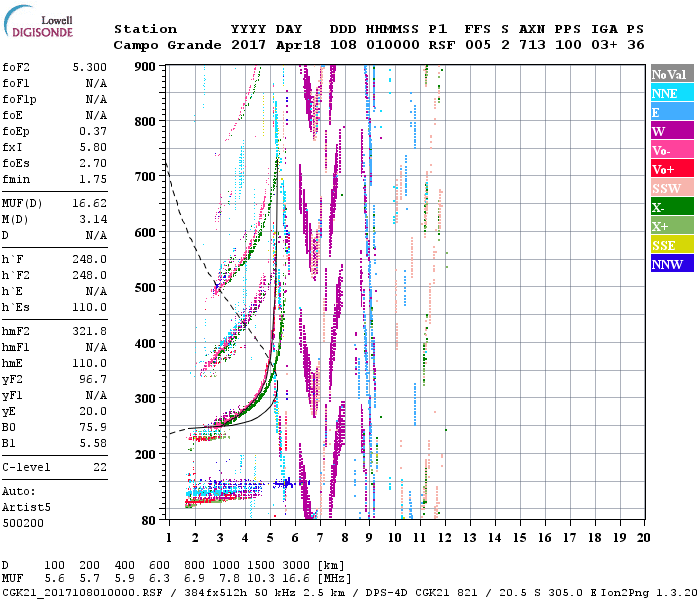Image resolution: width=700 pixels, height=600 pixels.
Task: Click the AXN value 713
Action: (x=532, y=45)
